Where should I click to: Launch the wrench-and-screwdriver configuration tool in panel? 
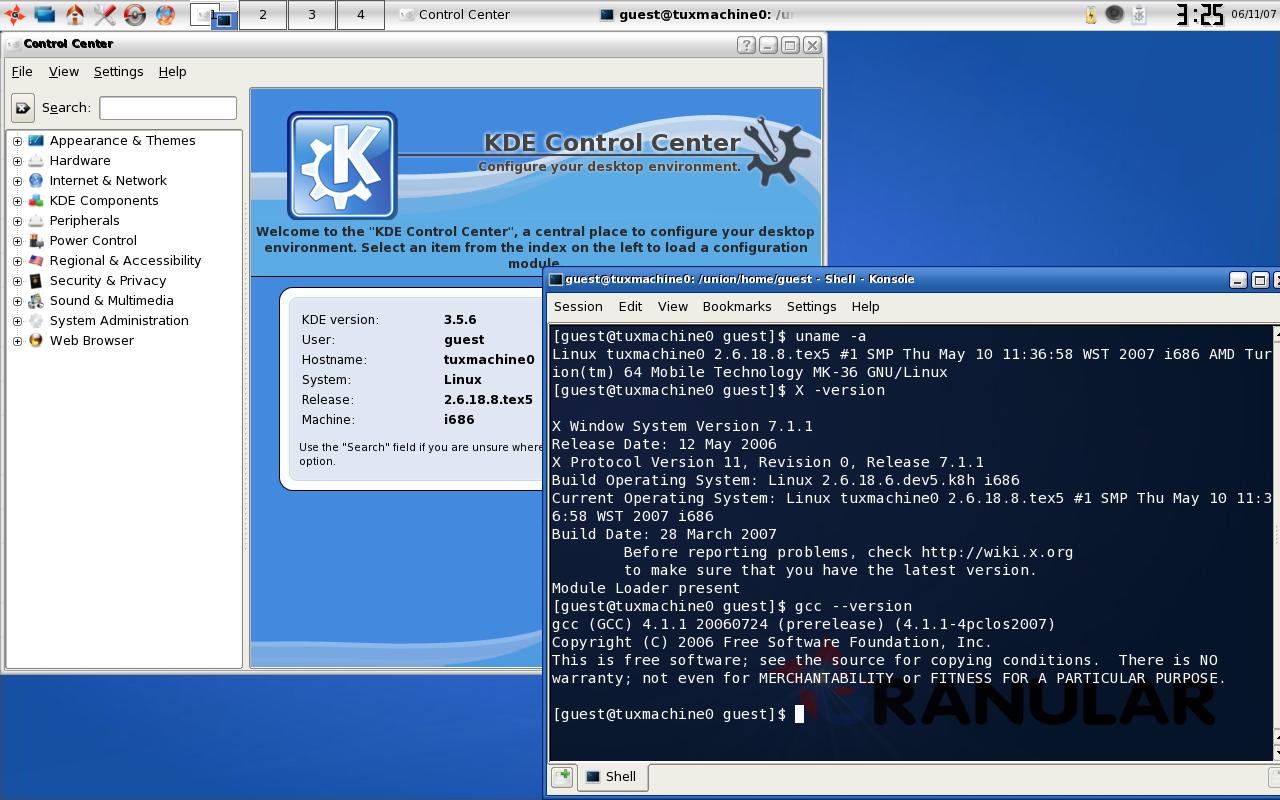[x=104, y=14]
